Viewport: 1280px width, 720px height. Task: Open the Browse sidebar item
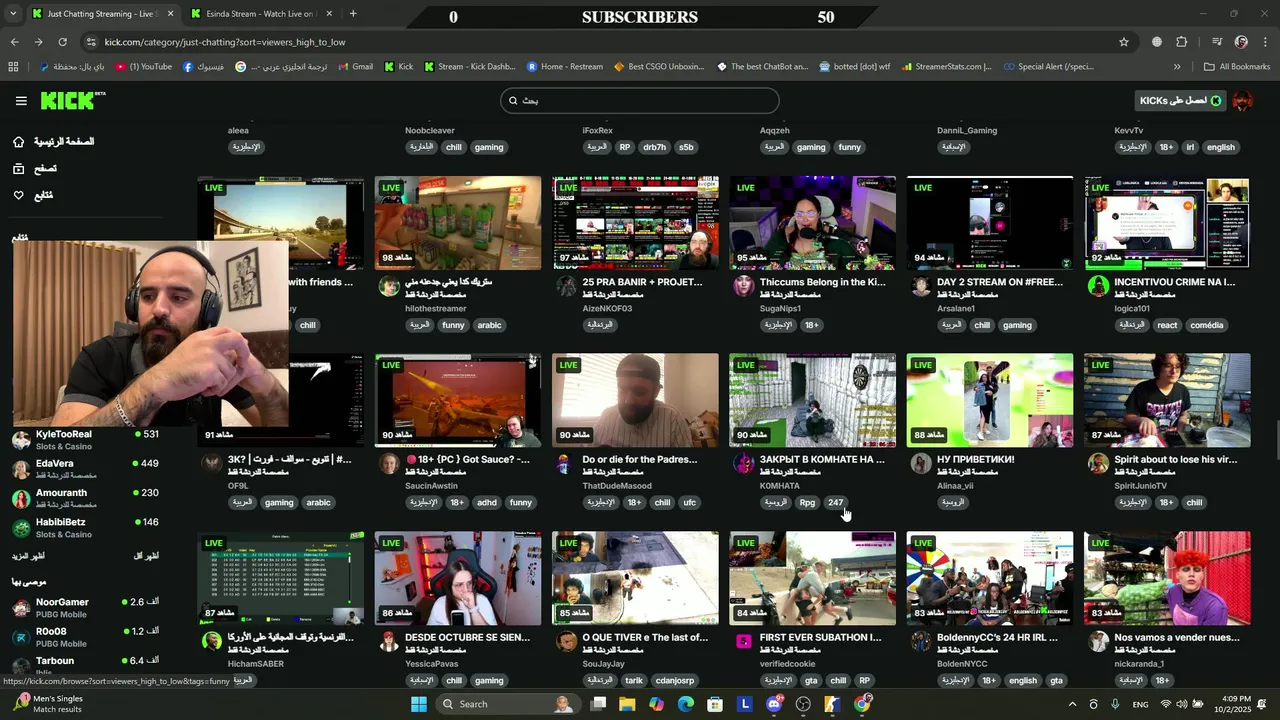pos(35,168)
